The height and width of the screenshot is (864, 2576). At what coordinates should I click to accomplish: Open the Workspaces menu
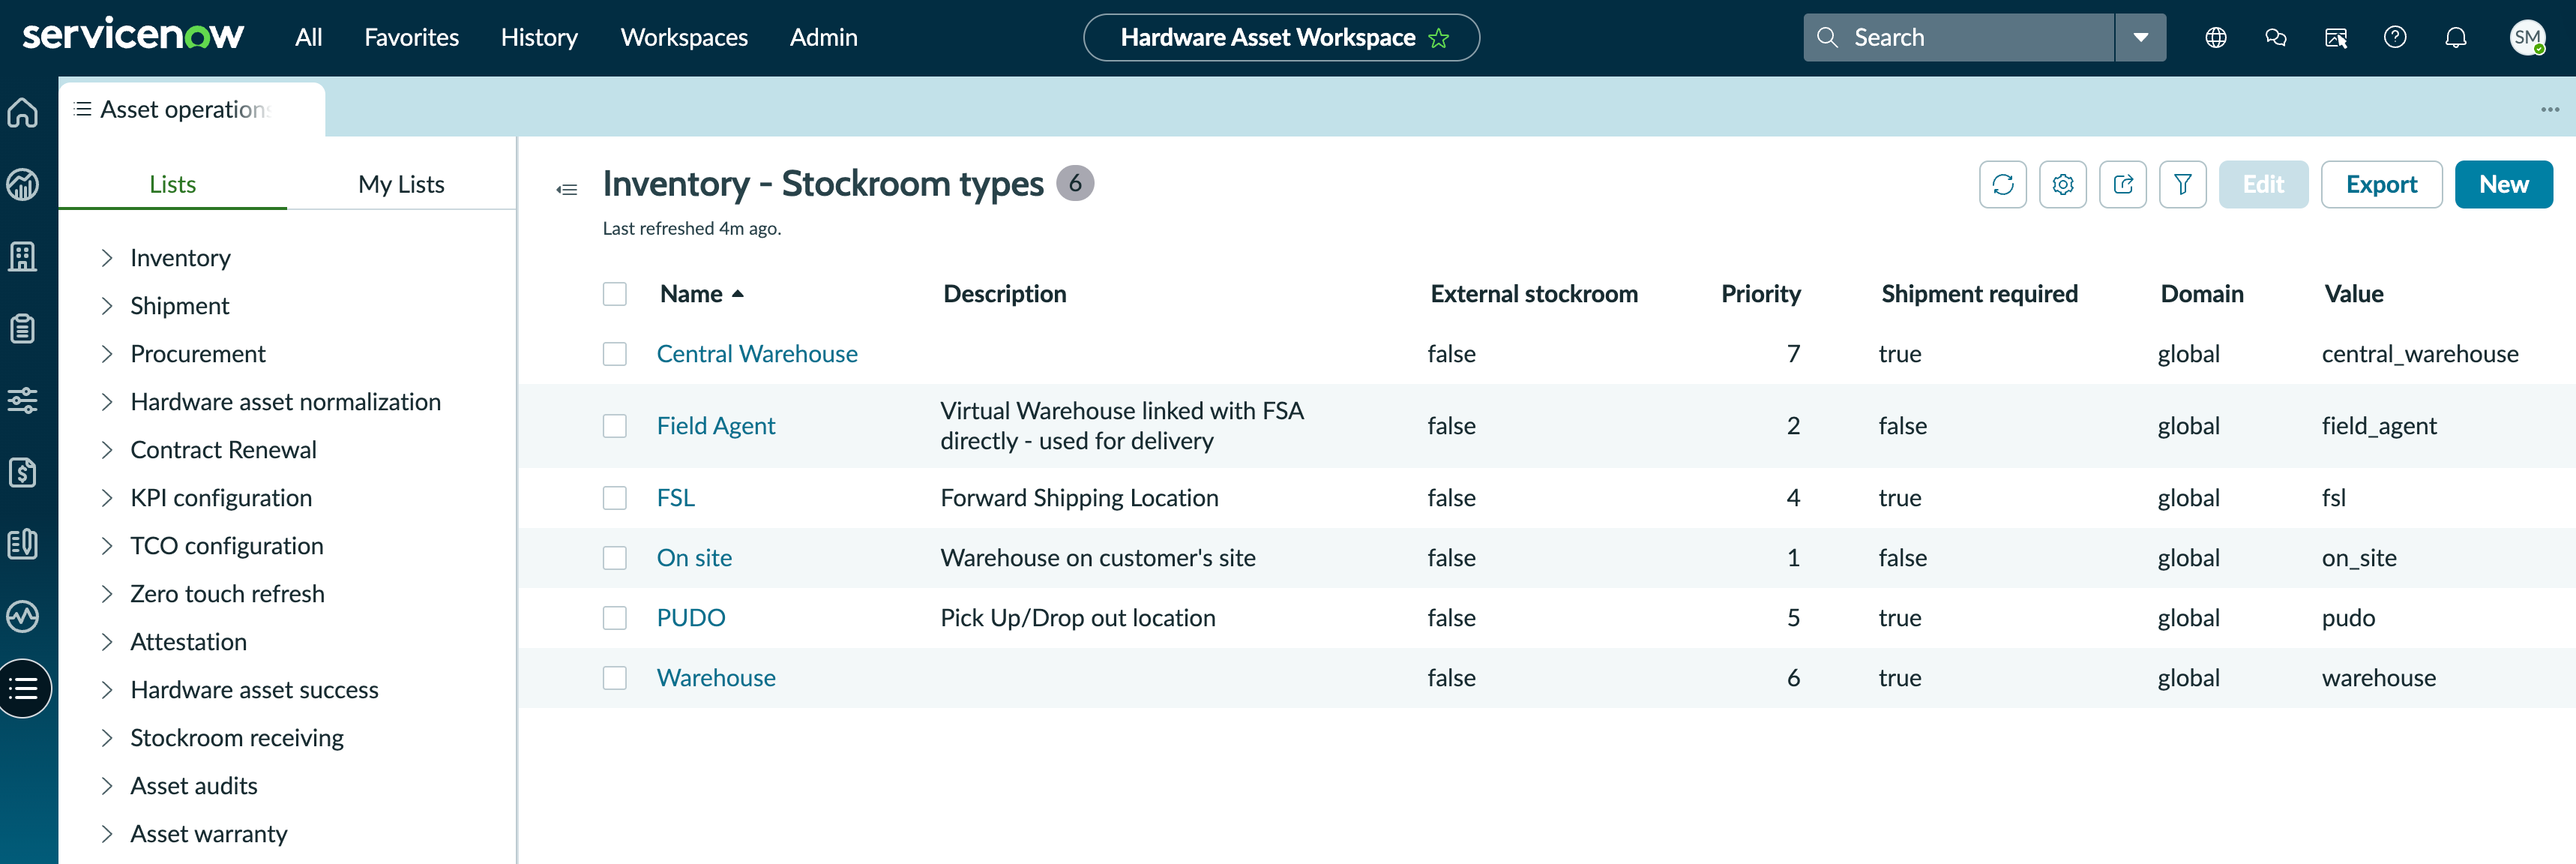pos(684,38)
